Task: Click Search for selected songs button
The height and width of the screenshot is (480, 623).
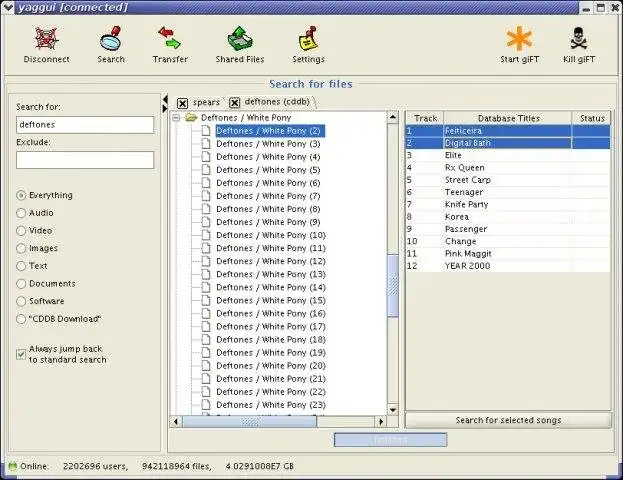Action: click(508, 420)
